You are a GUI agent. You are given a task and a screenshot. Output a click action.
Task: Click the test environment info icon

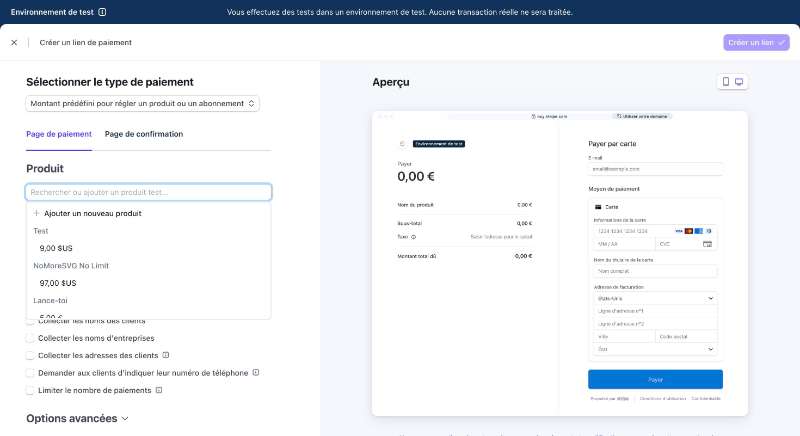102,12
